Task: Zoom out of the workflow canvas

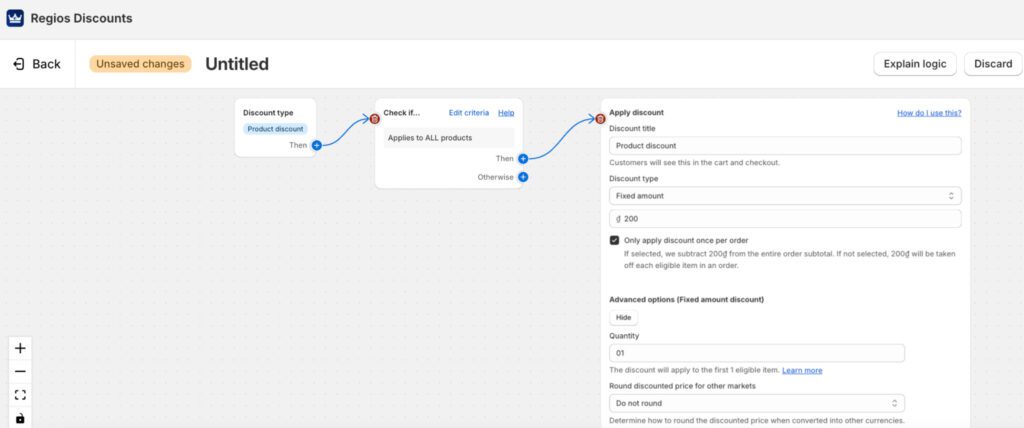Action: pos(20,371)
